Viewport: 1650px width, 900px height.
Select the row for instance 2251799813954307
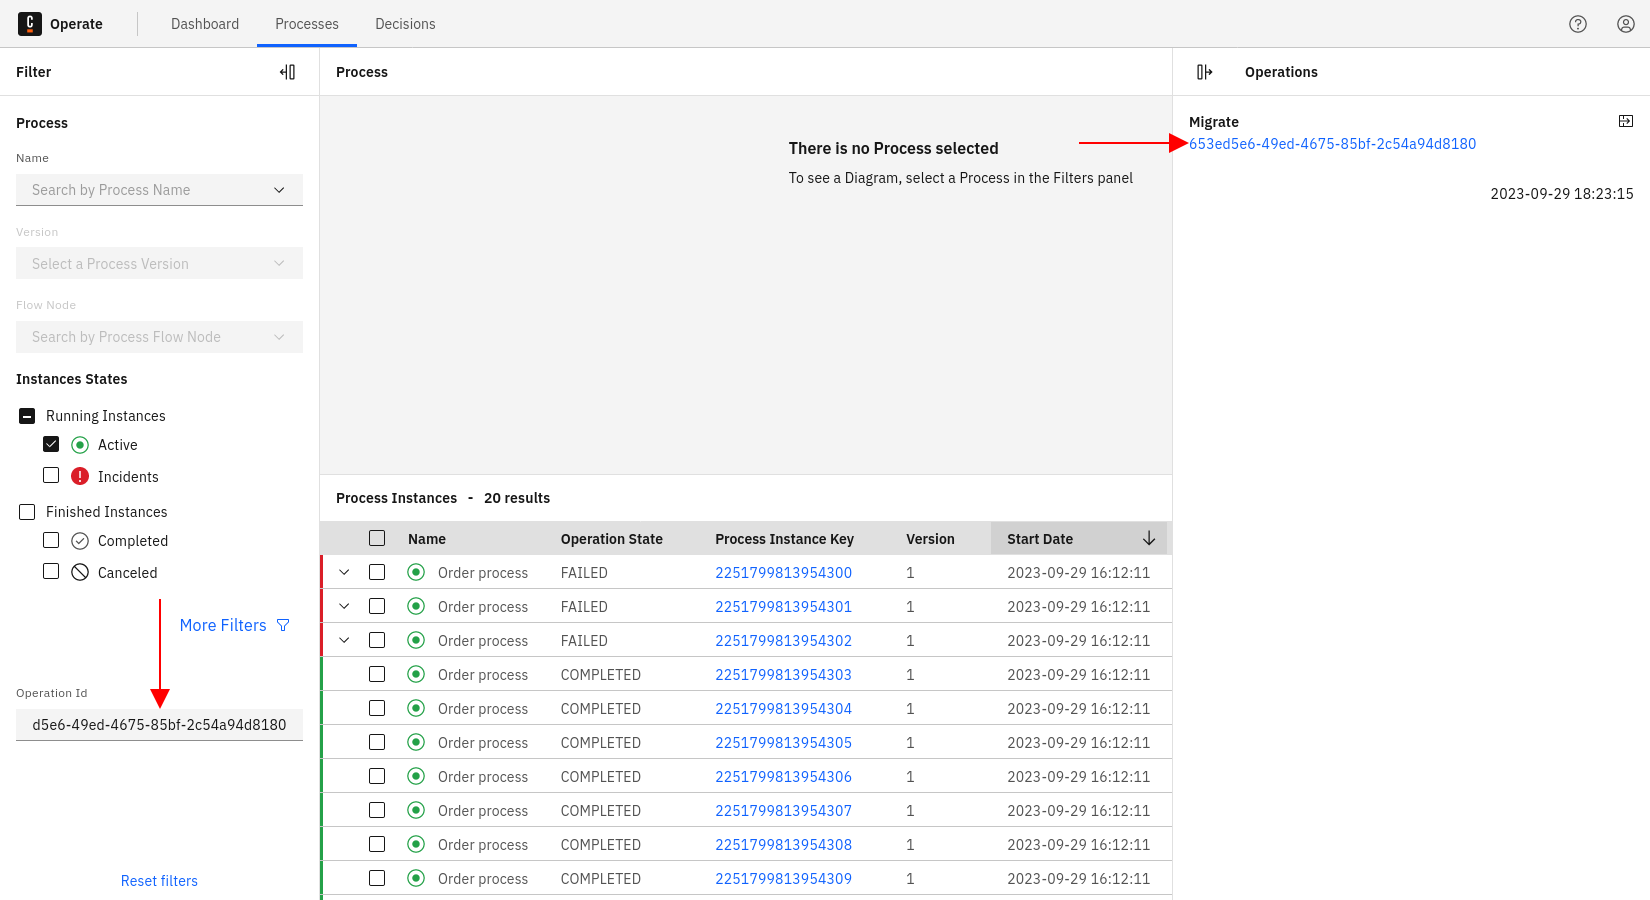tap(377, 810)
